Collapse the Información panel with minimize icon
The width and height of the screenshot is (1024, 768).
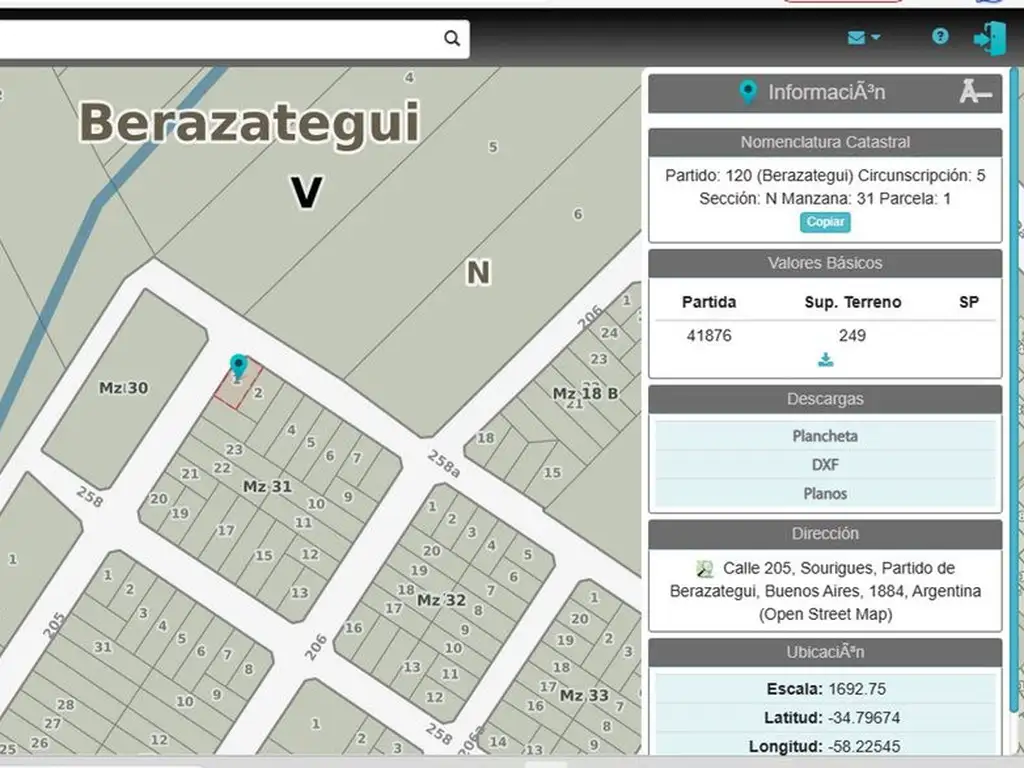point(975,93)
